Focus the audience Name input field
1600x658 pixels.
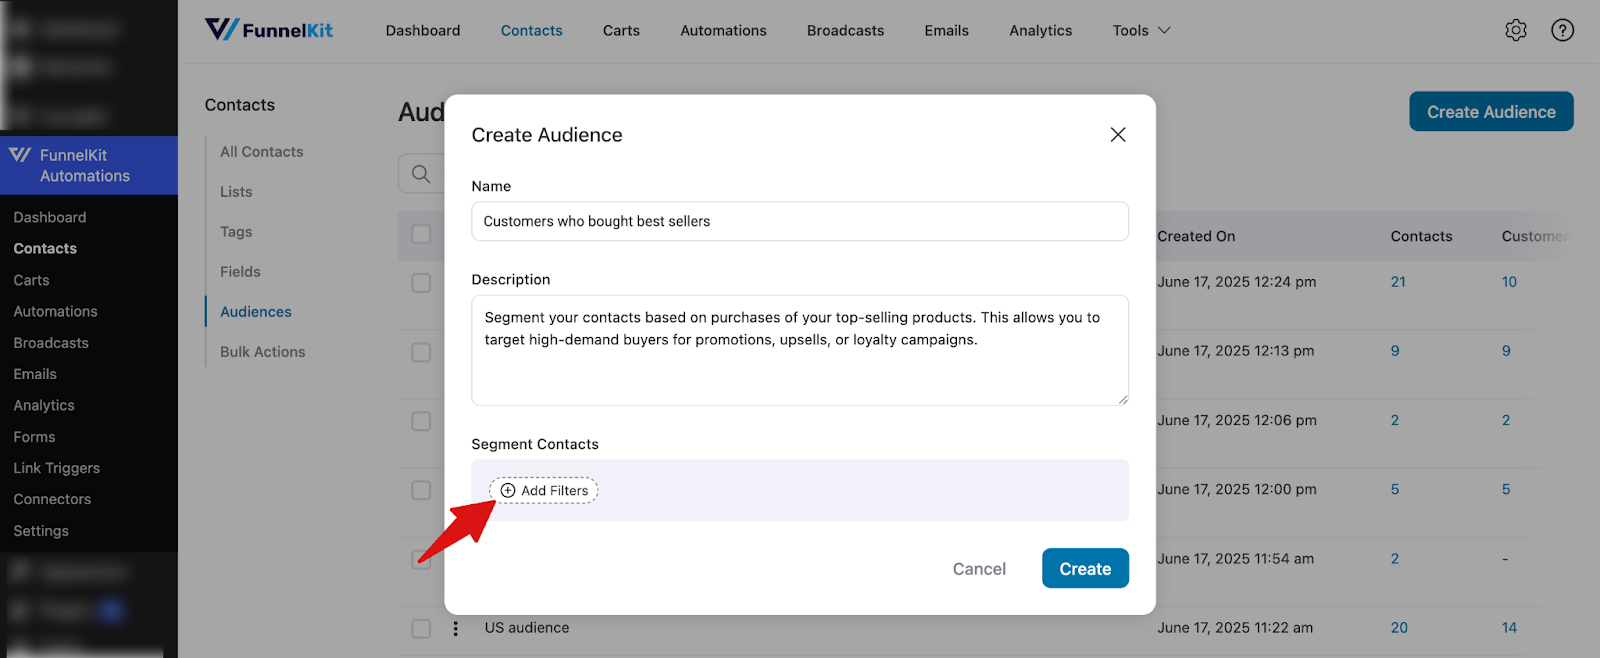click(x=800, y=221)
